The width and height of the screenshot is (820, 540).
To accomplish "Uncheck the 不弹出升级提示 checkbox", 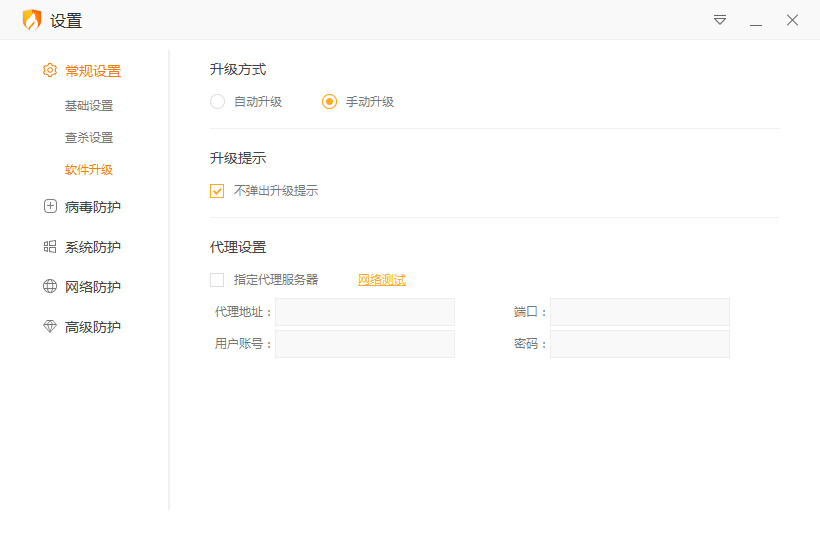I will (217, 191).
